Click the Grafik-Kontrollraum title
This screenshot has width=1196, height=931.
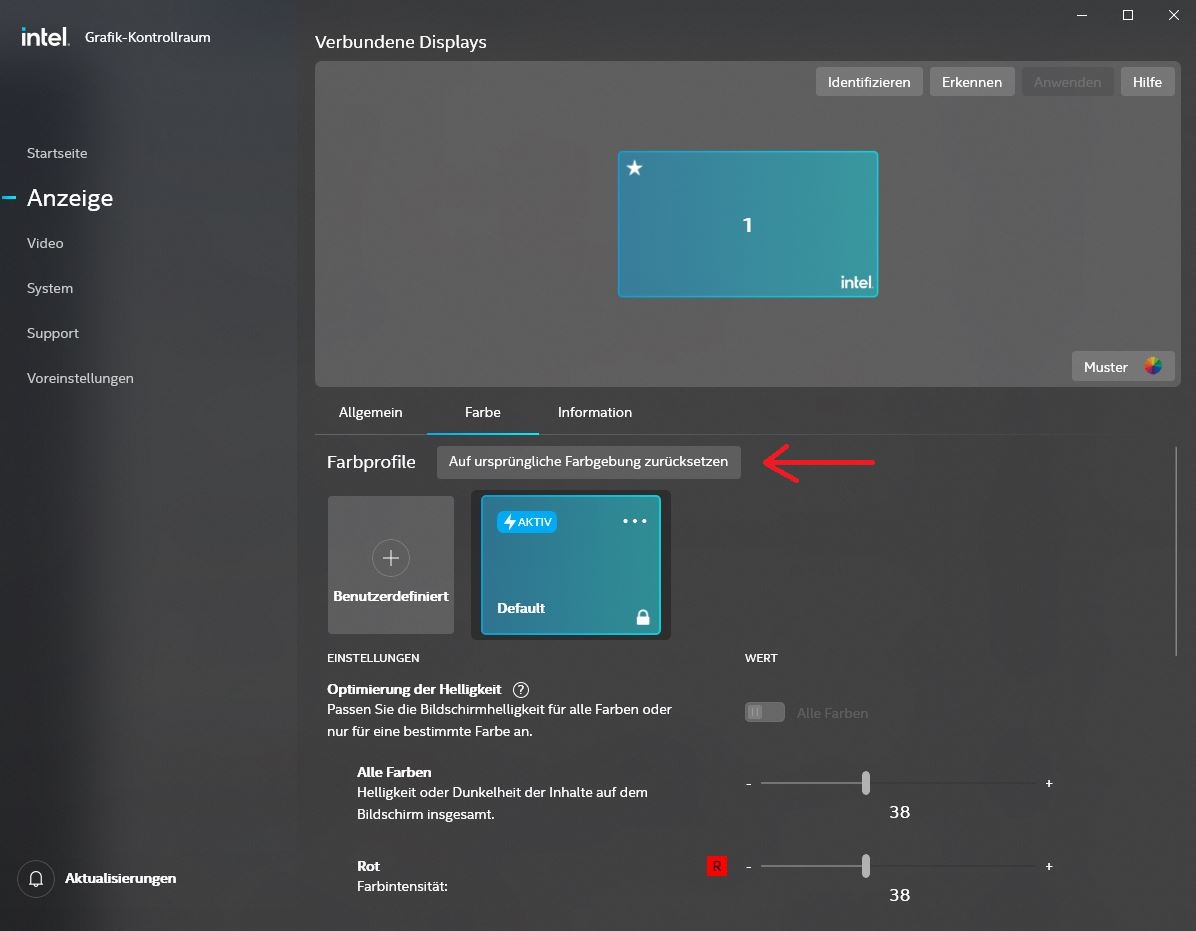(x=147, y=37)
